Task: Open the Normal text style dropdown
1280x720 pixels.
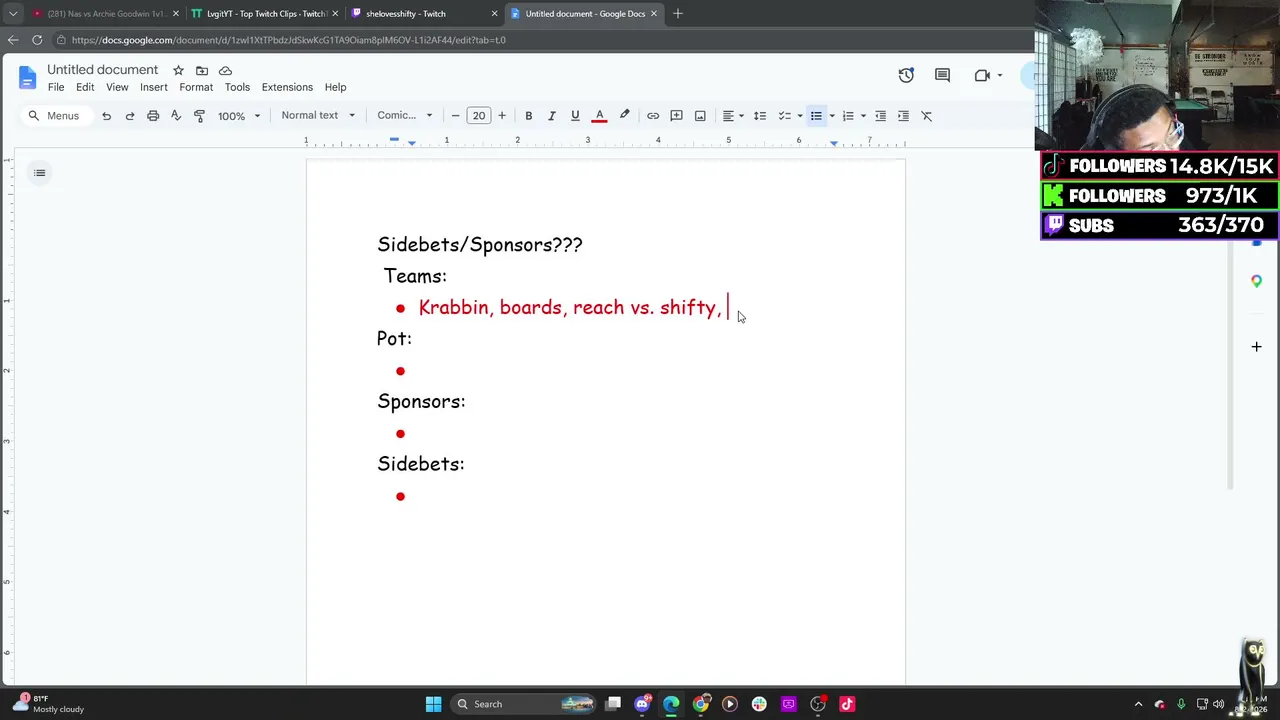Action: (318, 116)
